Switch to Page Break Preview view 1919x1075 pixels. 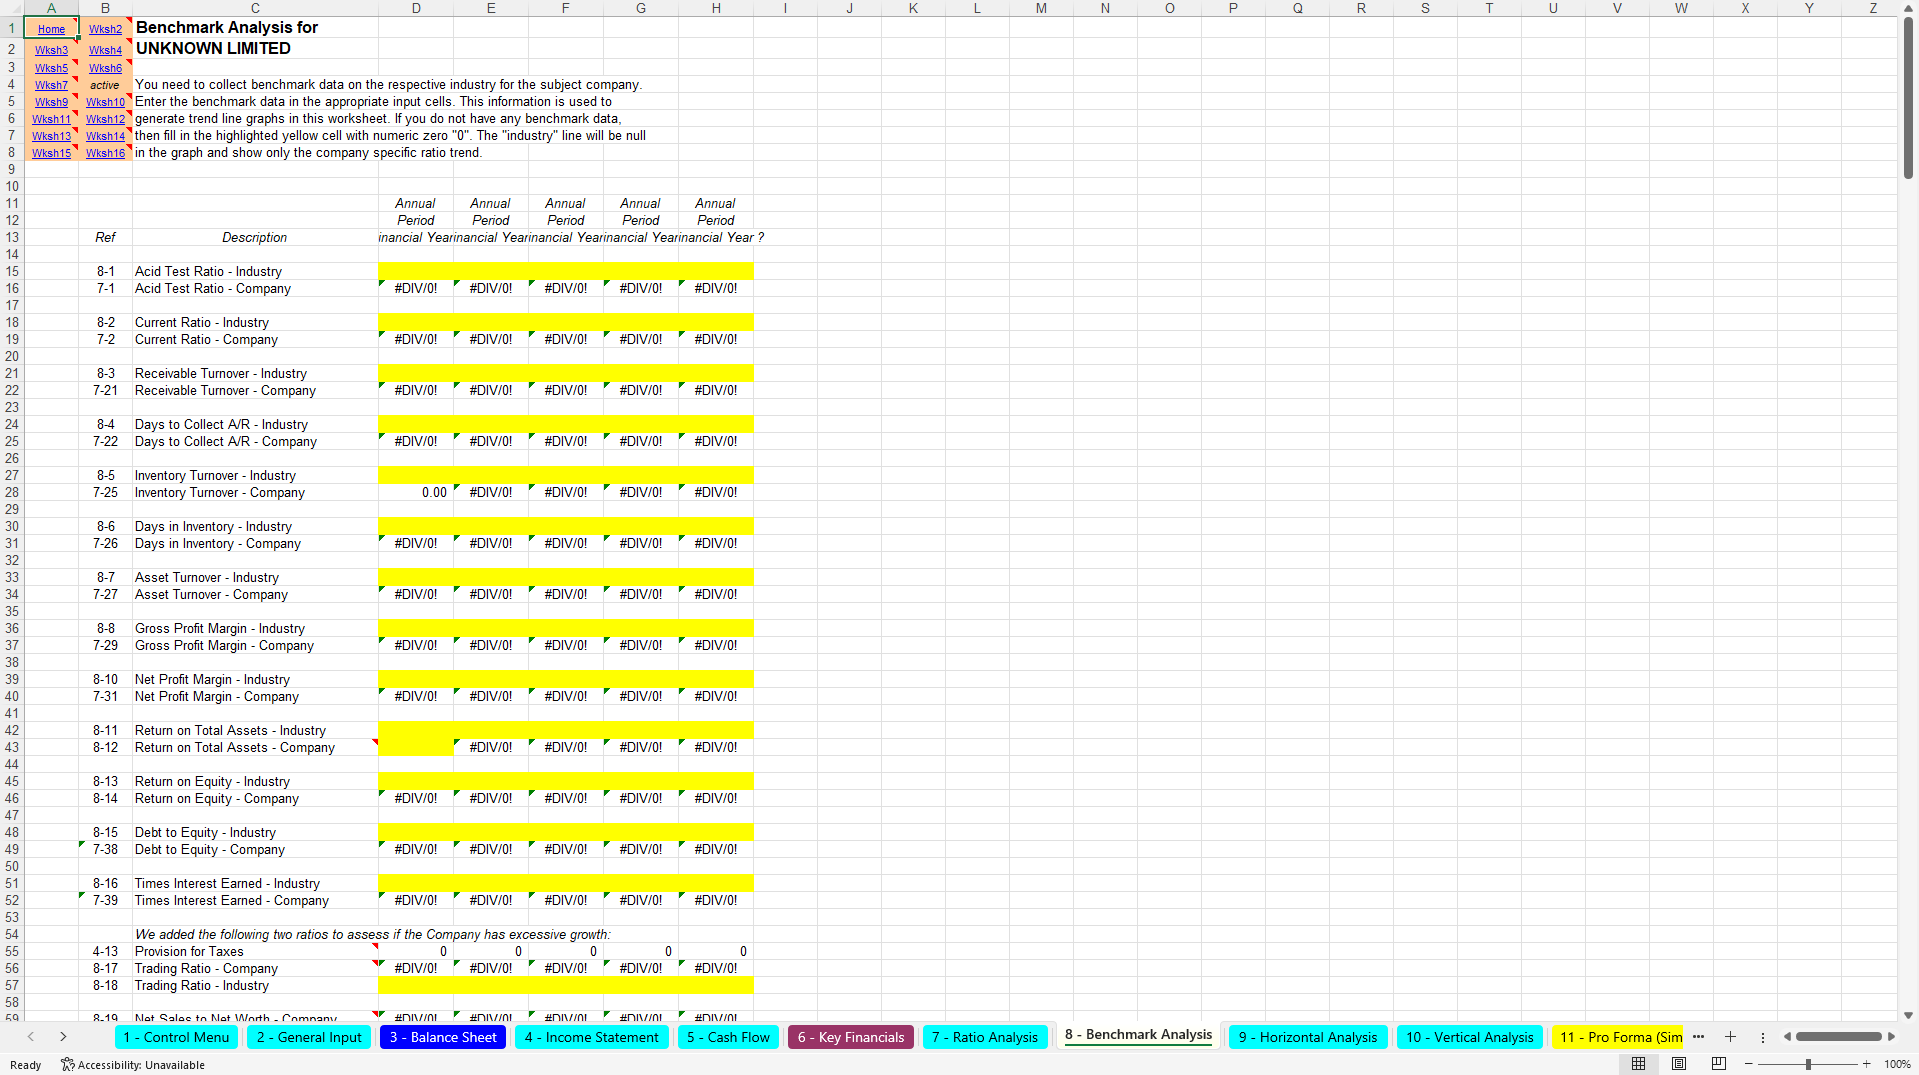[x=1719, y=1064]
